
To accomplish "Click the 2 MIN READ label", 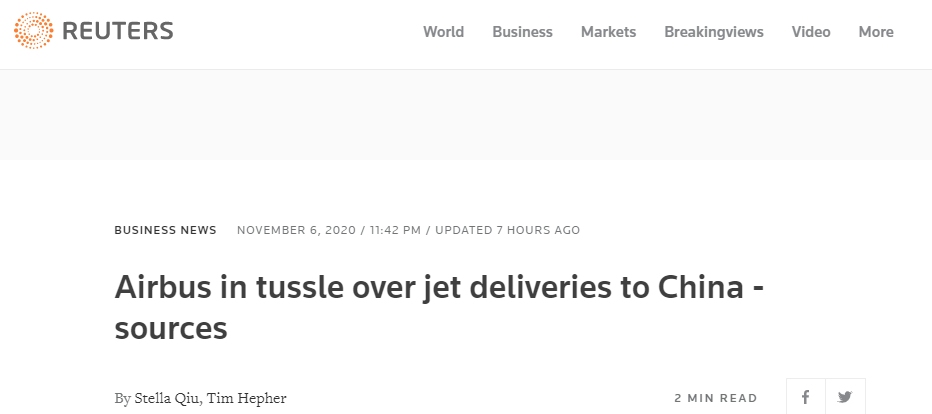I will [x=715, y=398].
